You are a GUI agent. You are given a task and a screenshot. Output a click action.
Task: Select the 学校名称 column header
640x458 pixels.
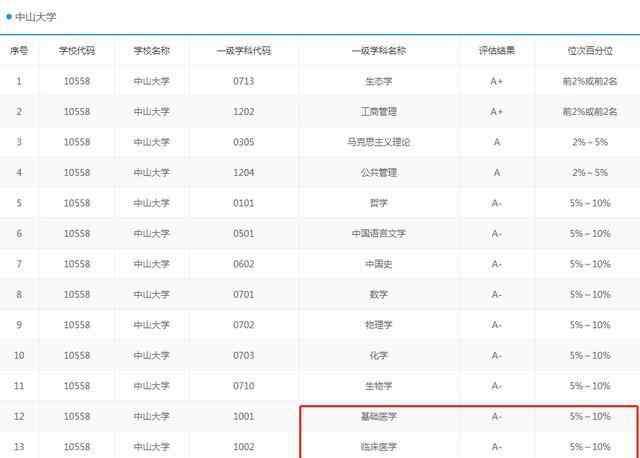click(151, 51)
